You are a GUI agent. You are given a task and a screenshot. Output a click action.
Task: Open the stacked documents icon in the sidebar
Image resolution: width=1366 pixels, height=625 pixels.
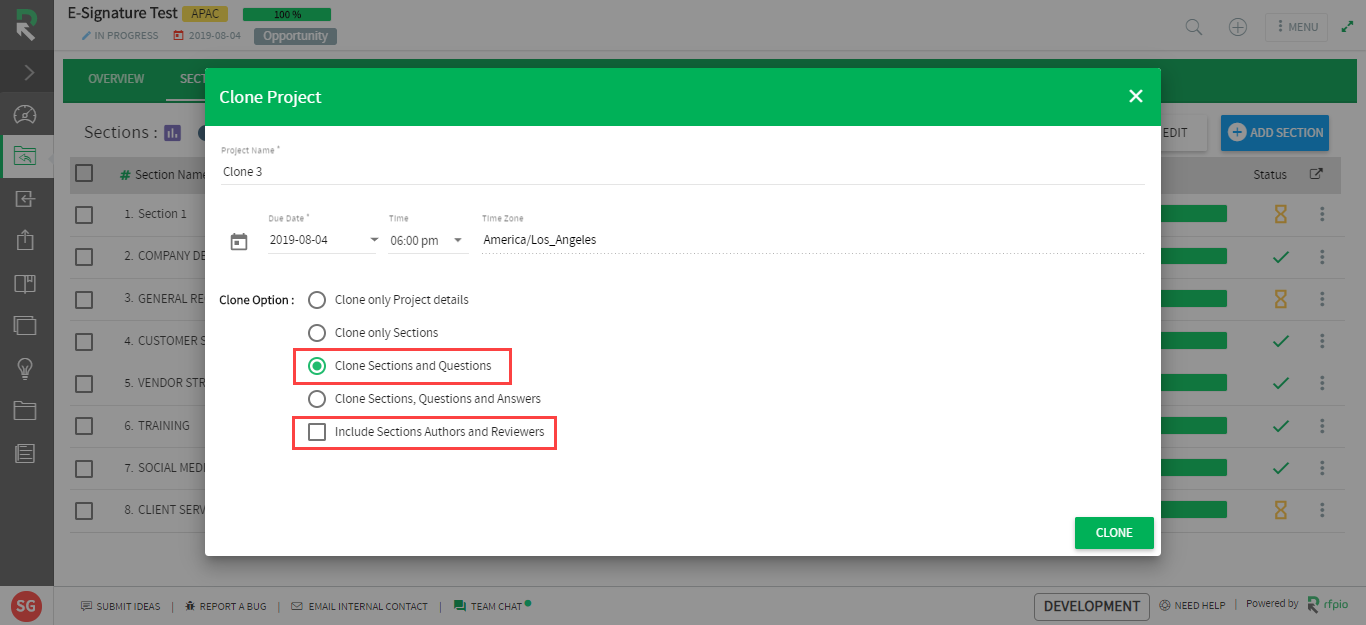26,325
